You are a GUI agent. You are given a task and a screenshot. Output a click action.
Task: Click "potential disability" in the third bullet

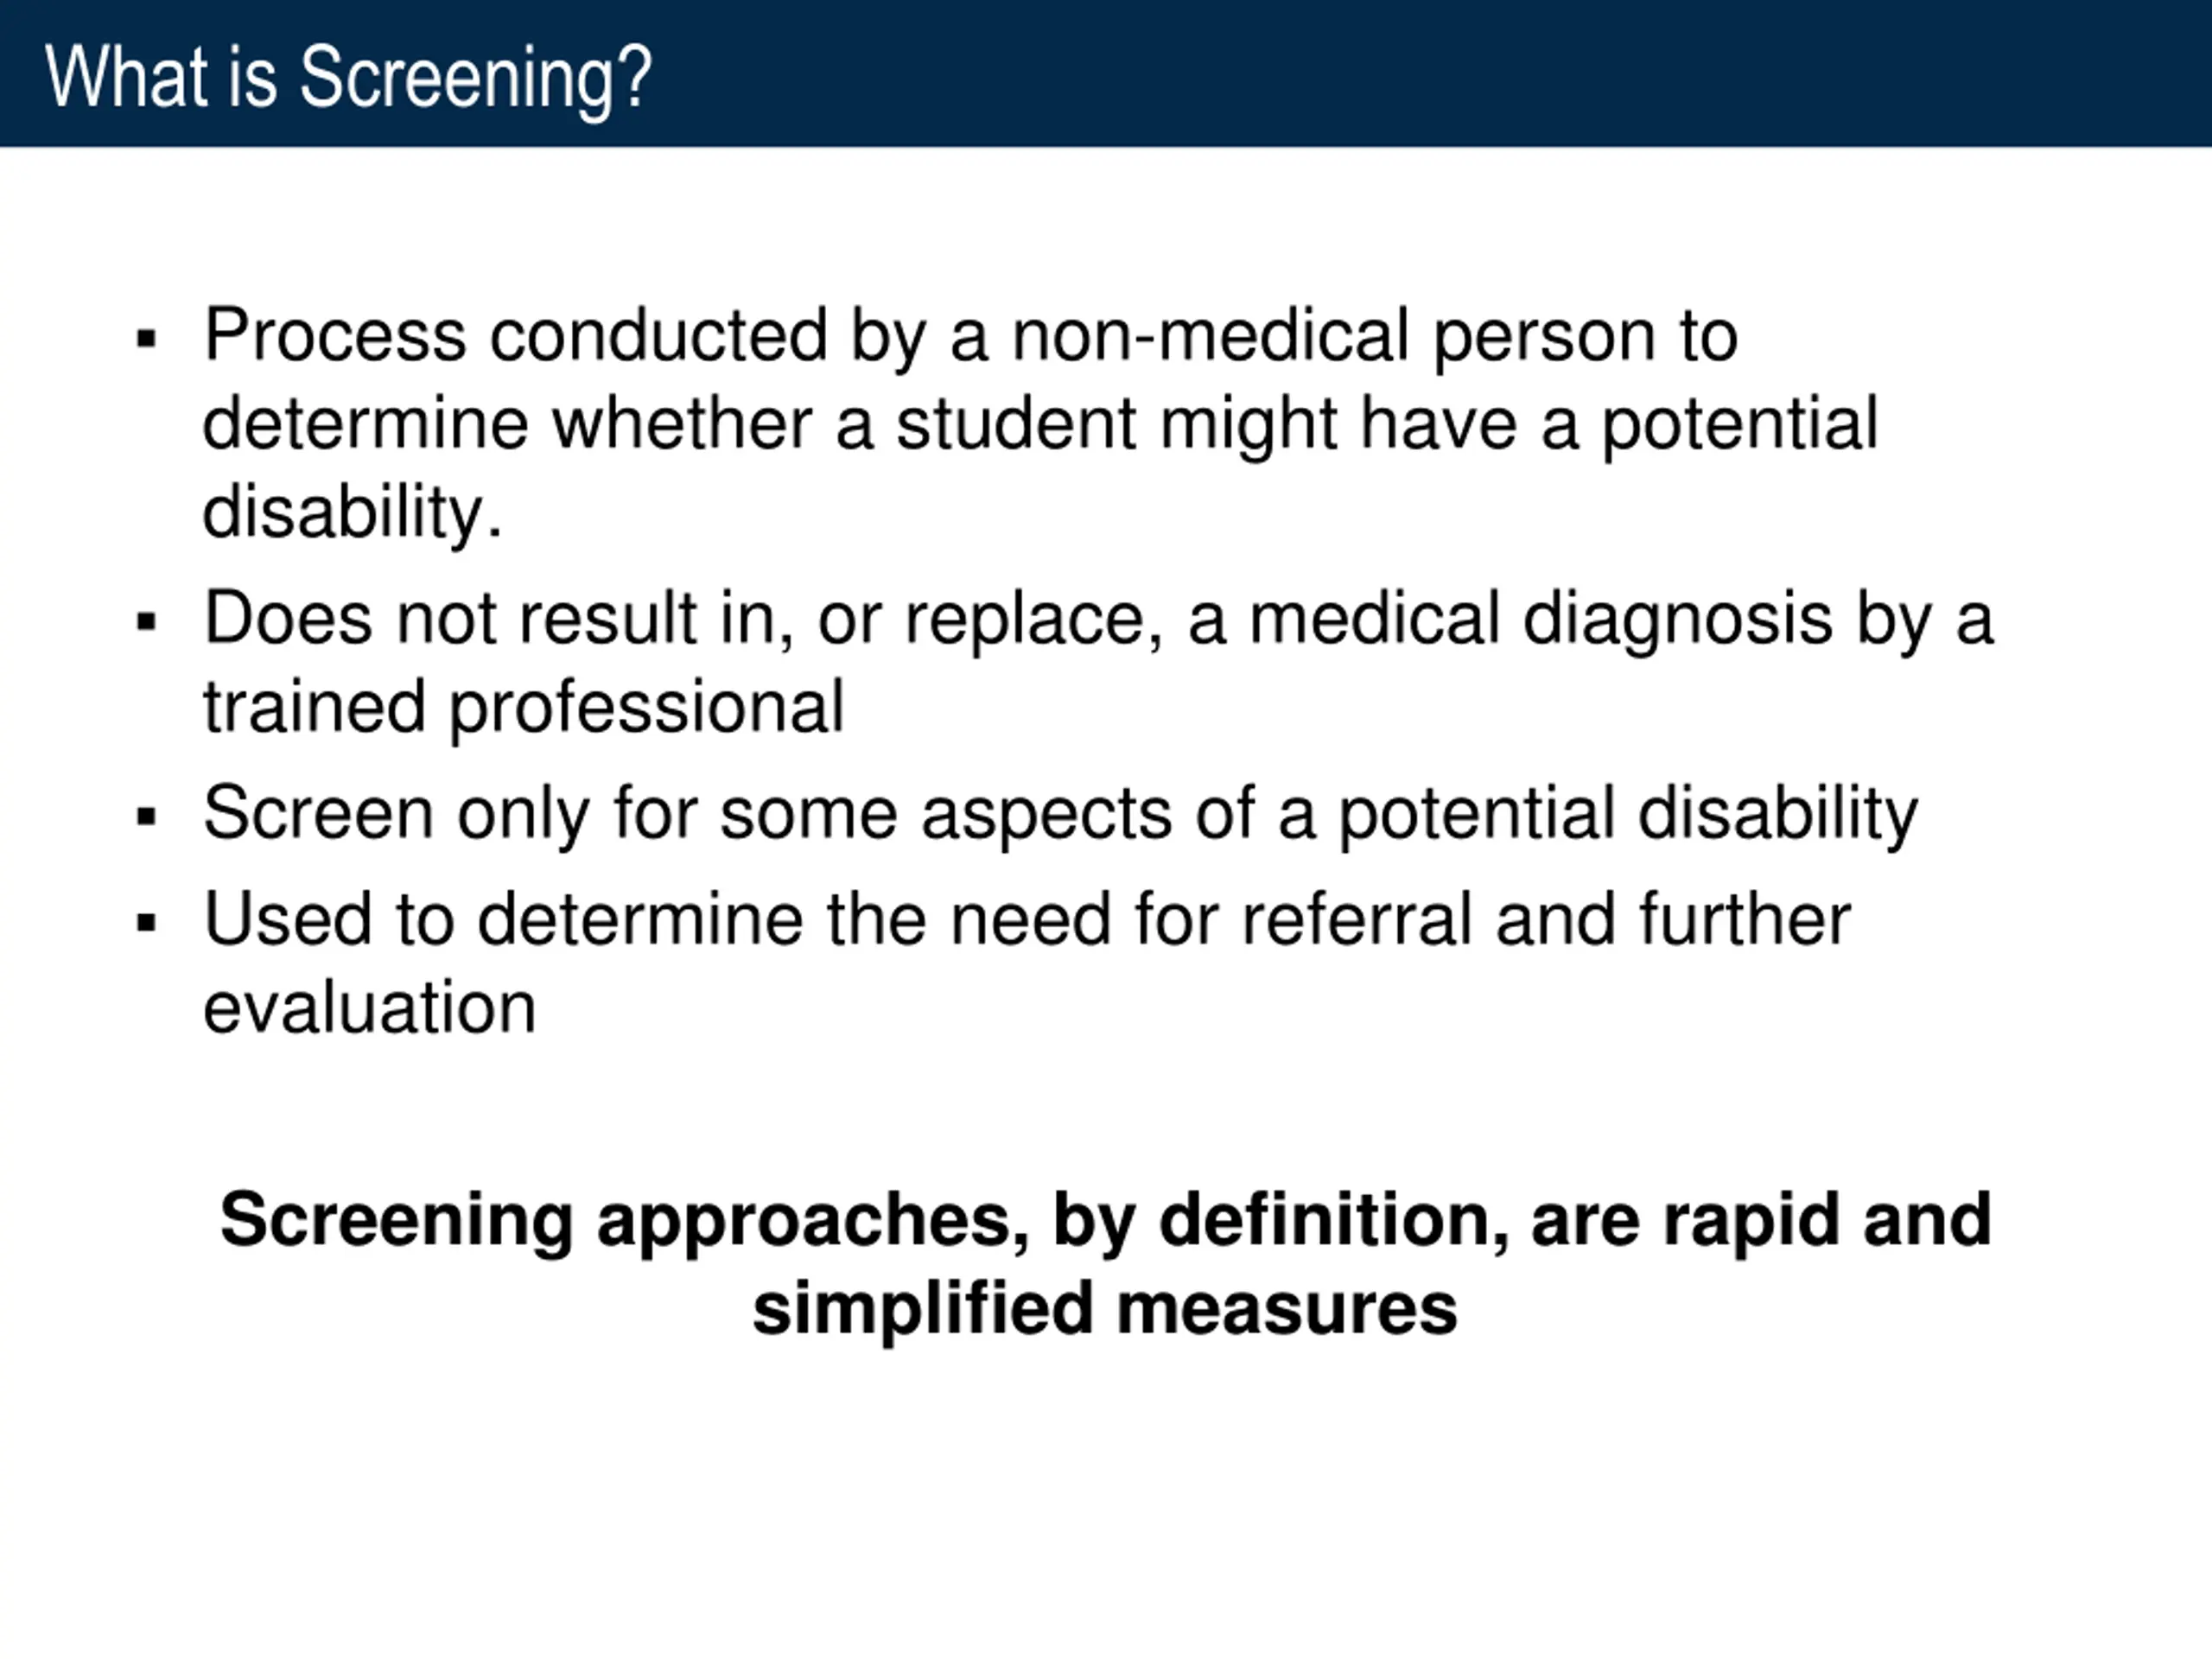1628,815
